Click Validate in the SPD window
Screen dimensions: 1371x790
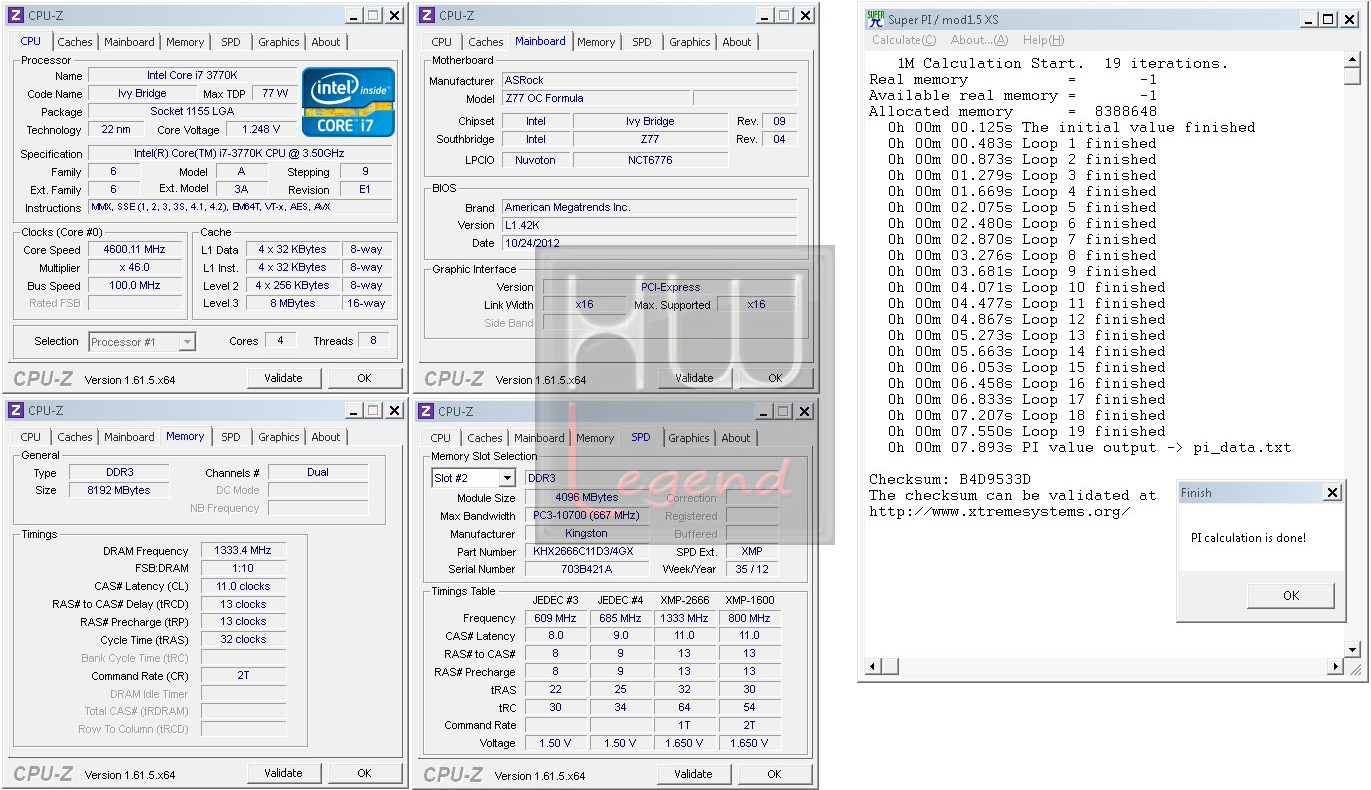pyautogui.click(x=693, y=774)
